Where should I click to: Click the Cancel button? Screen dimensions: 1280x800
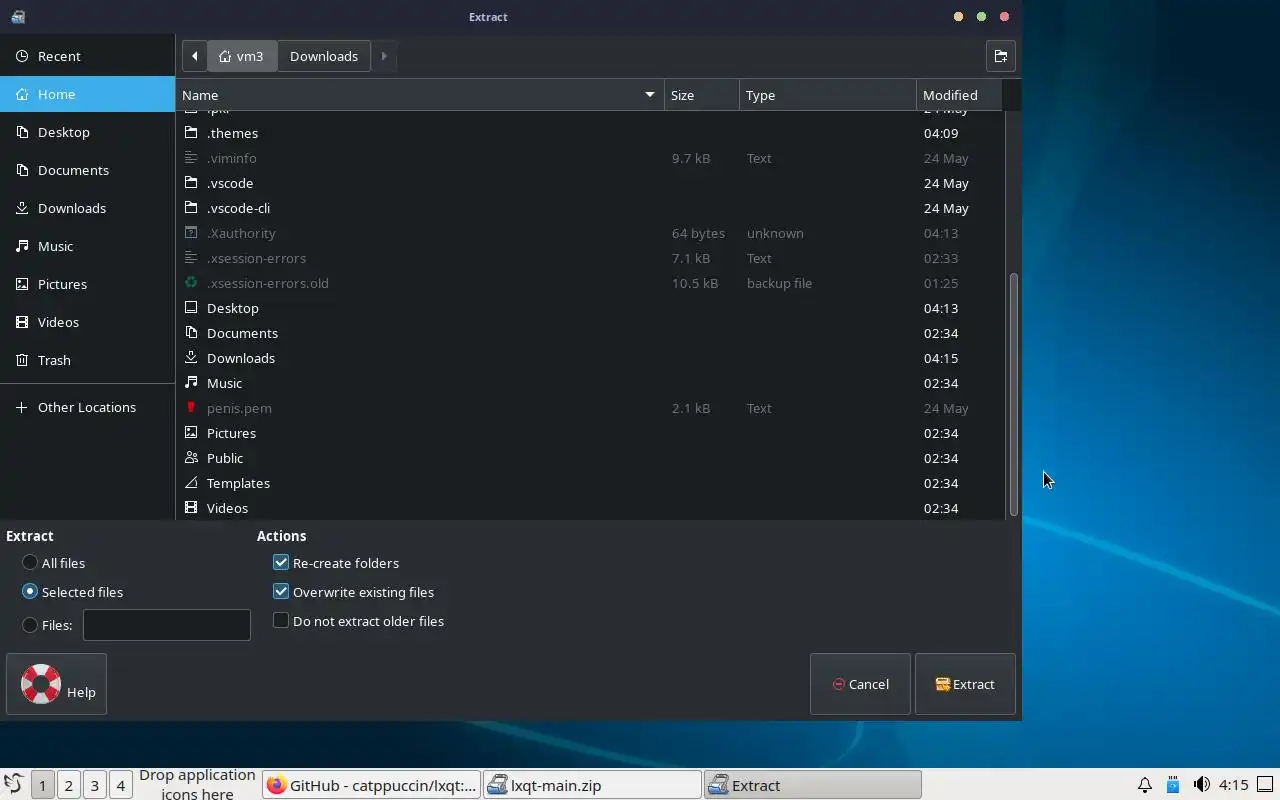click(x=860, y=684)
